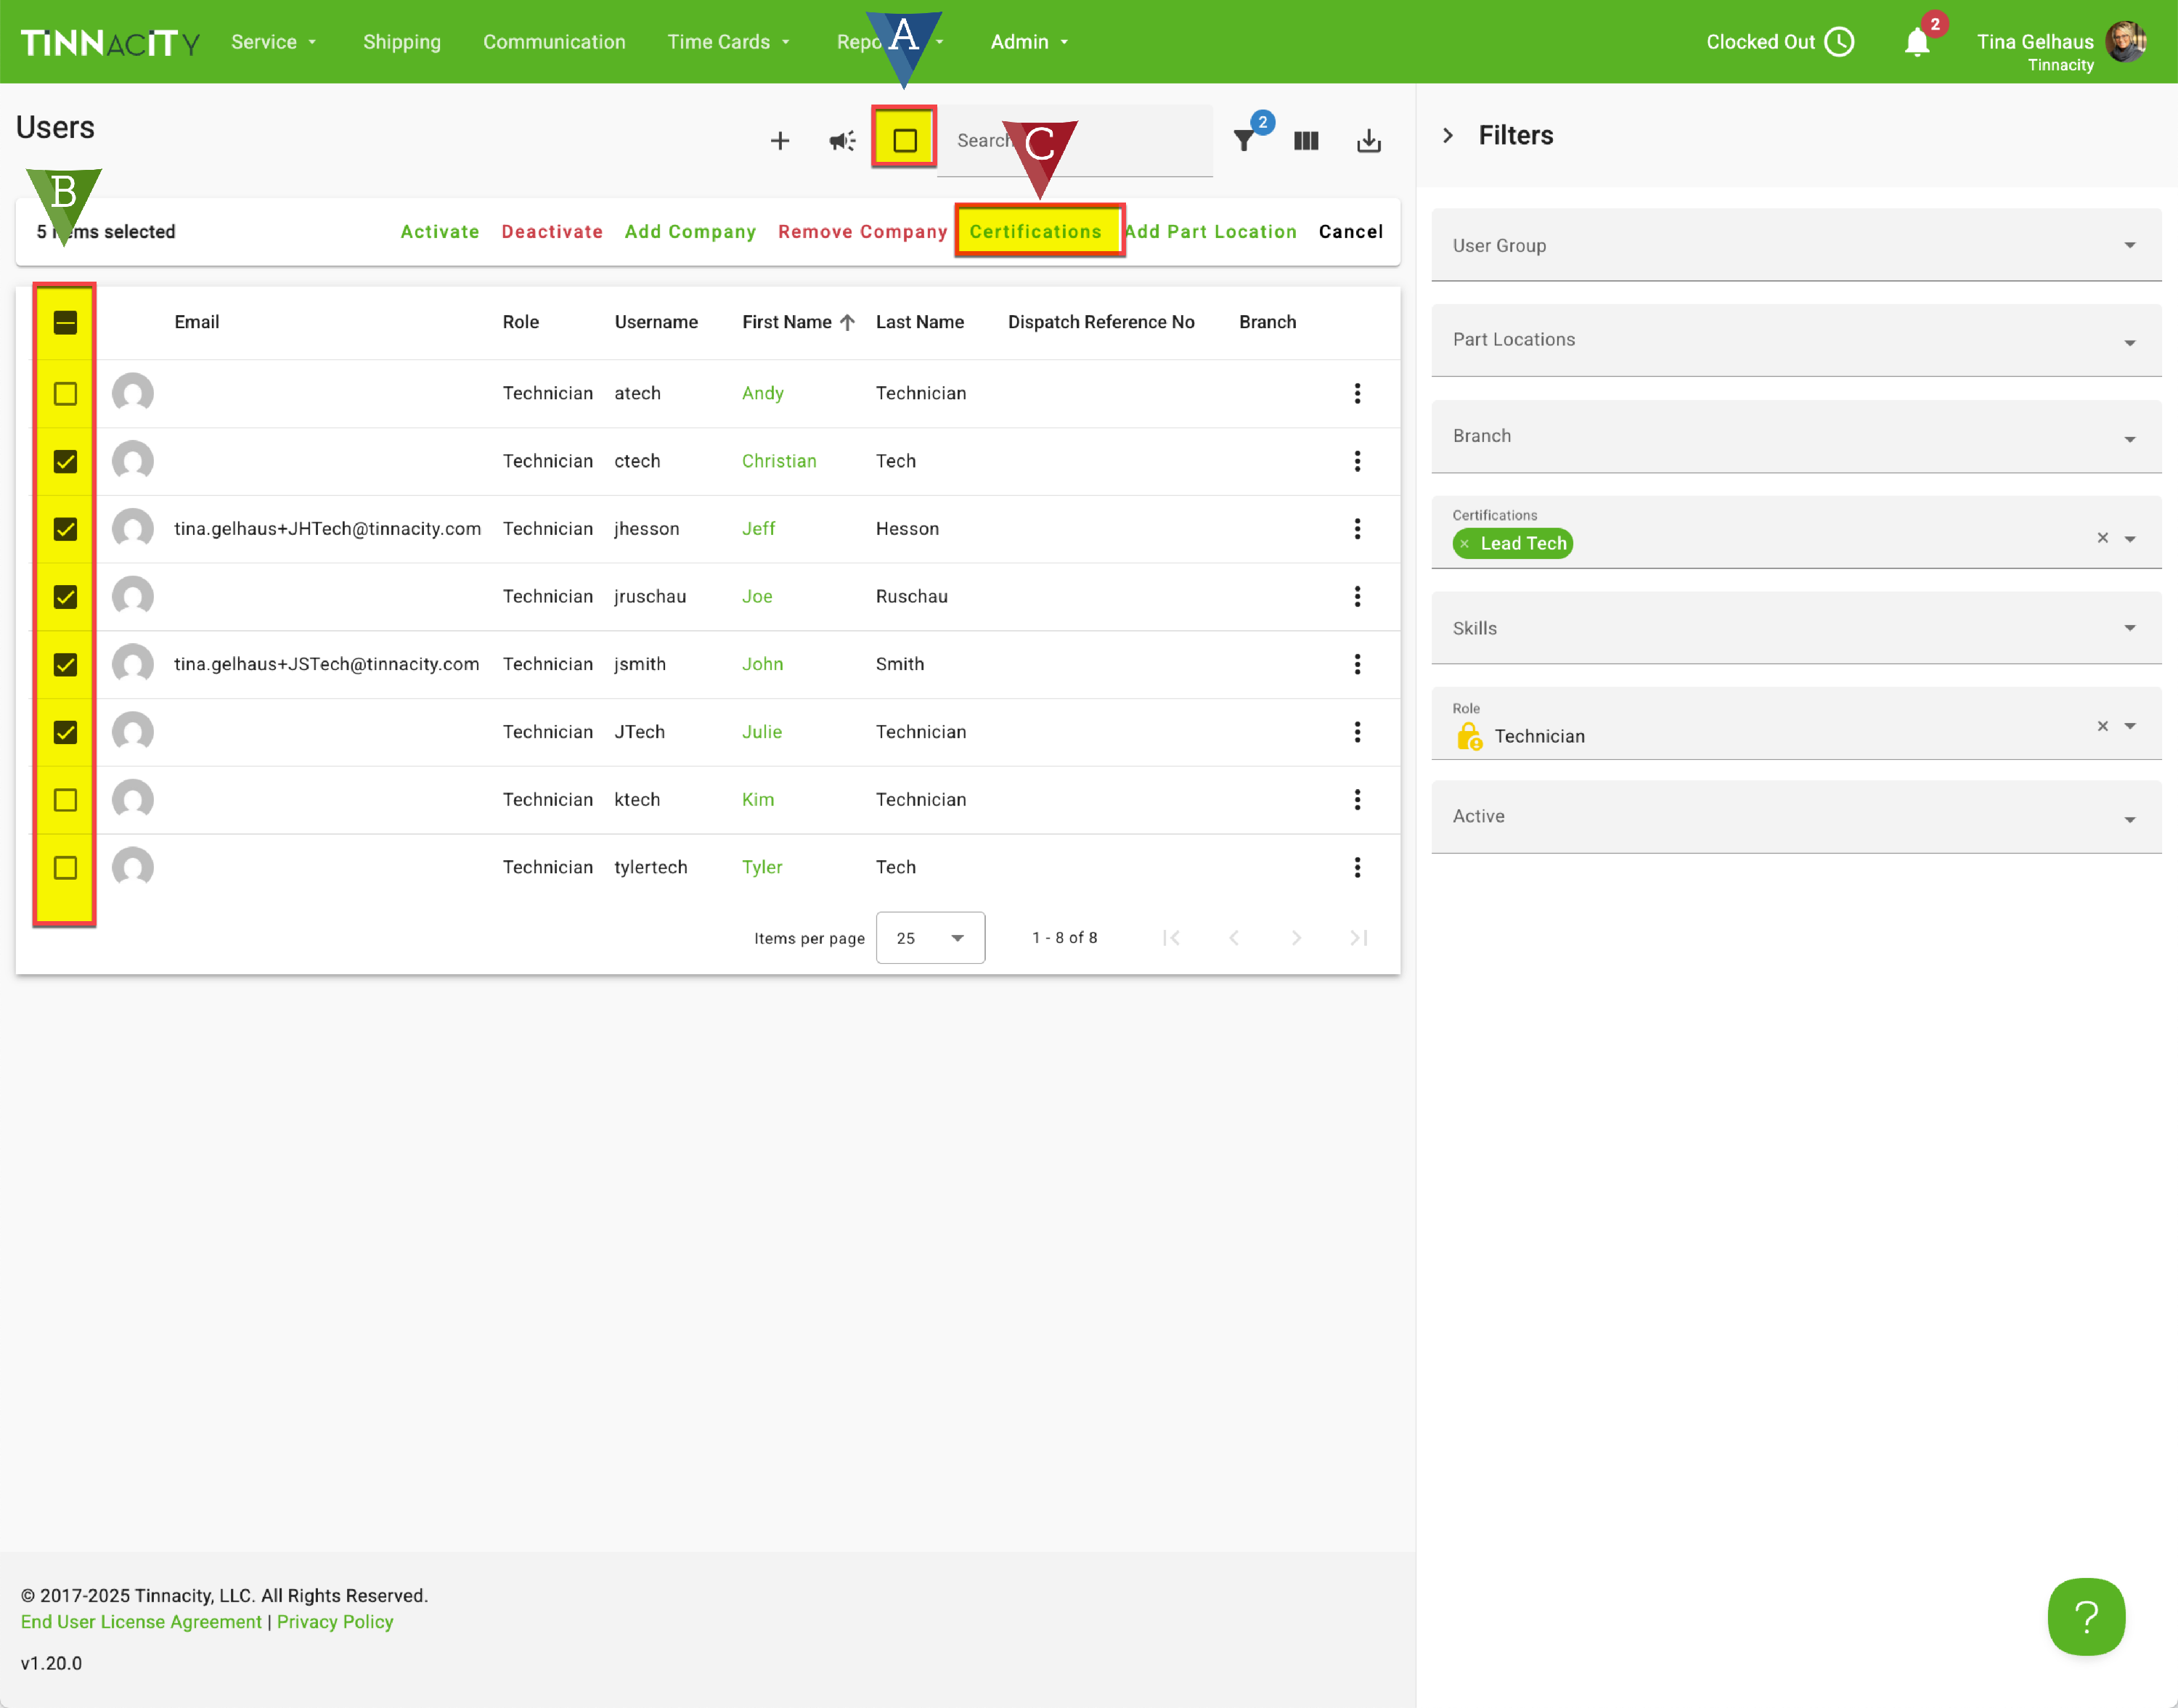
Task: Remove the Lead Tech certification chip
Action: 1464,544
